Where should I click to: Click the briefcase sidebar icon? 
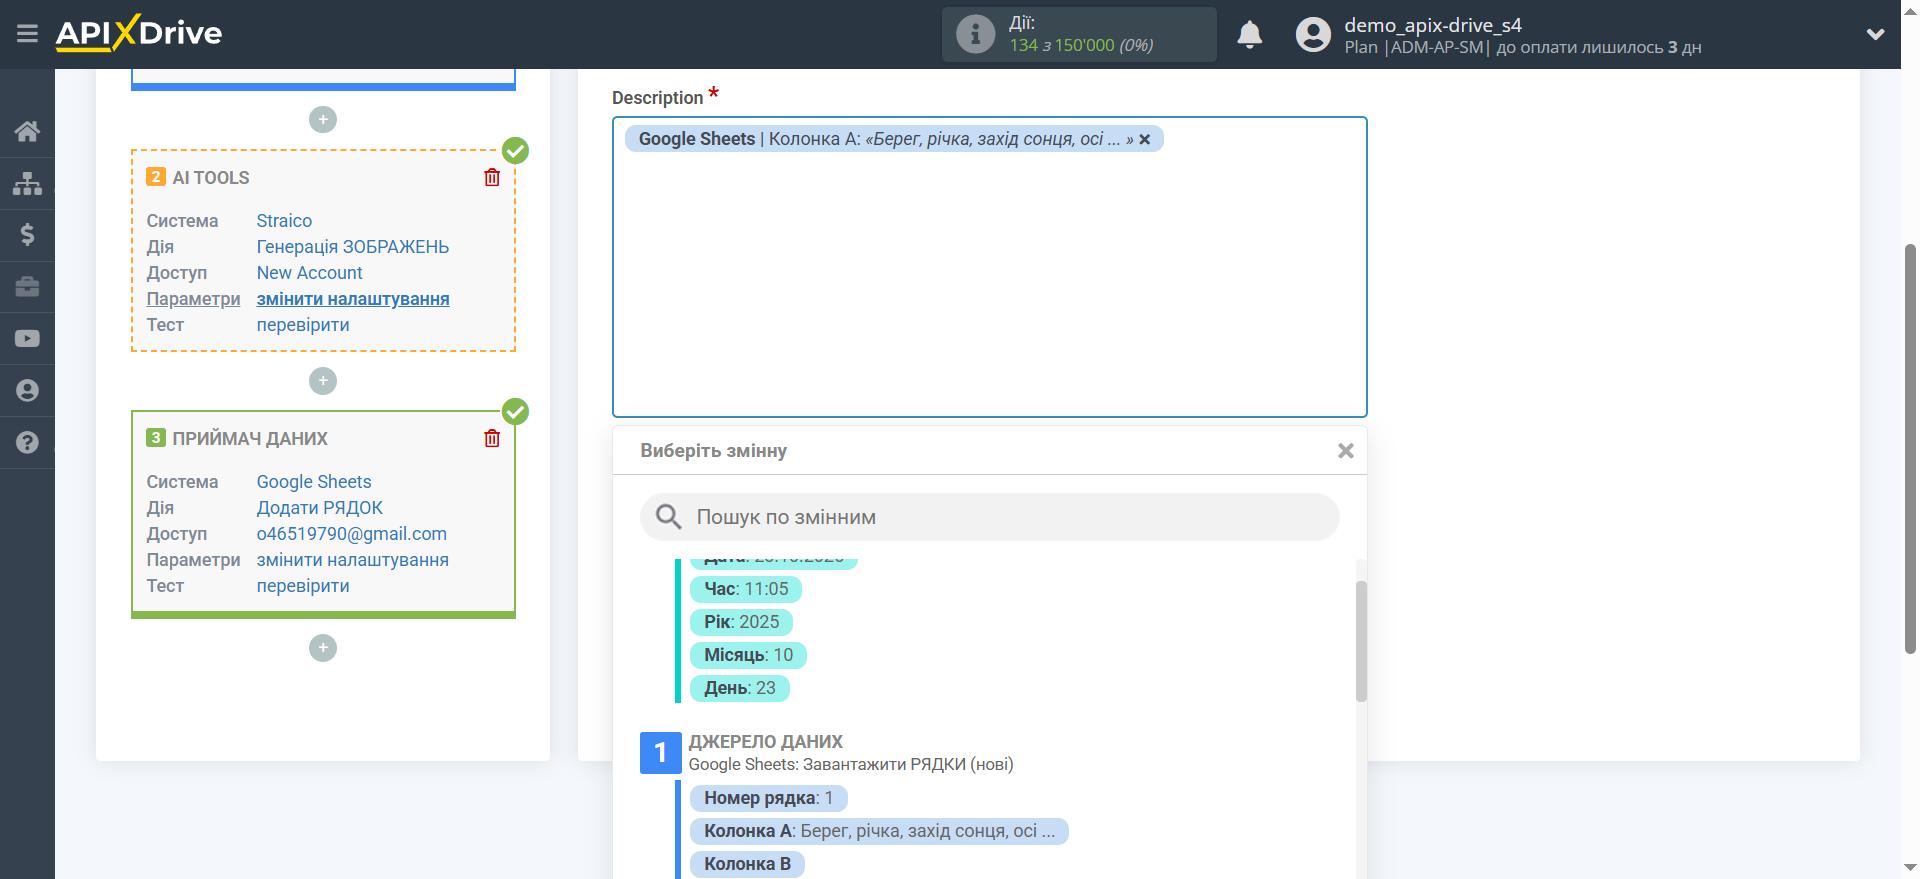[27, 287]
